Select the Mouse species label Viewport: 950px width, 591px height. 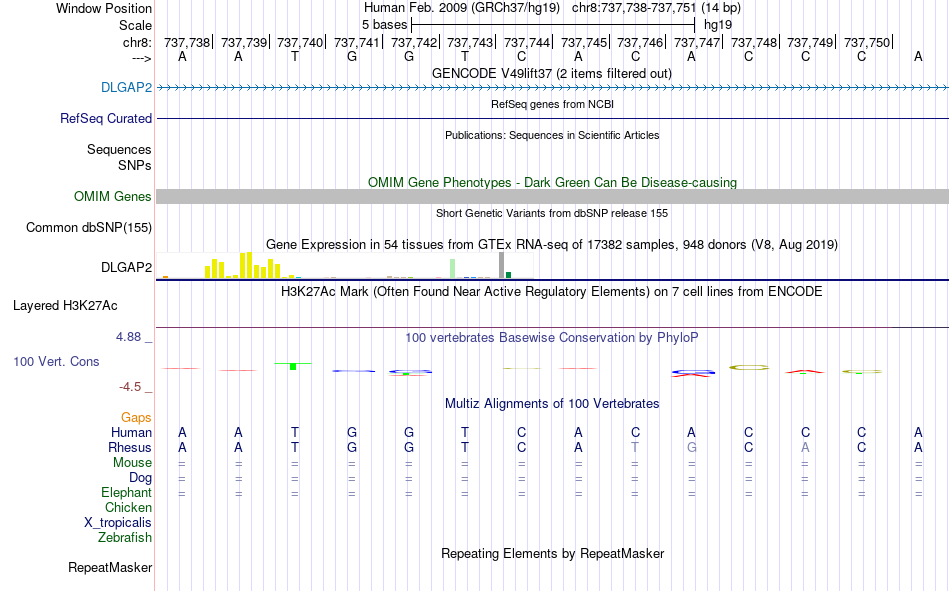[132, 462]
